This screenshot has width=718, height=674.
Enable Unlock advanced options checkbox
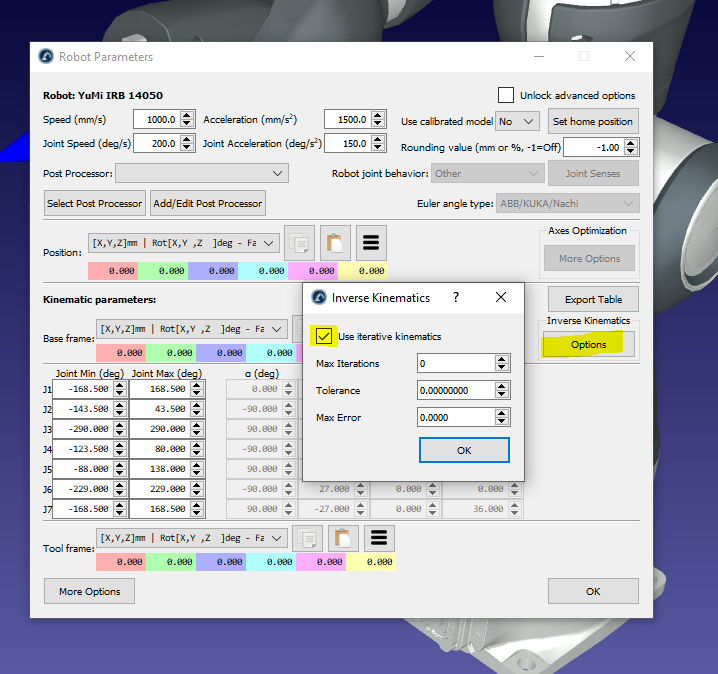pos(506,95)
